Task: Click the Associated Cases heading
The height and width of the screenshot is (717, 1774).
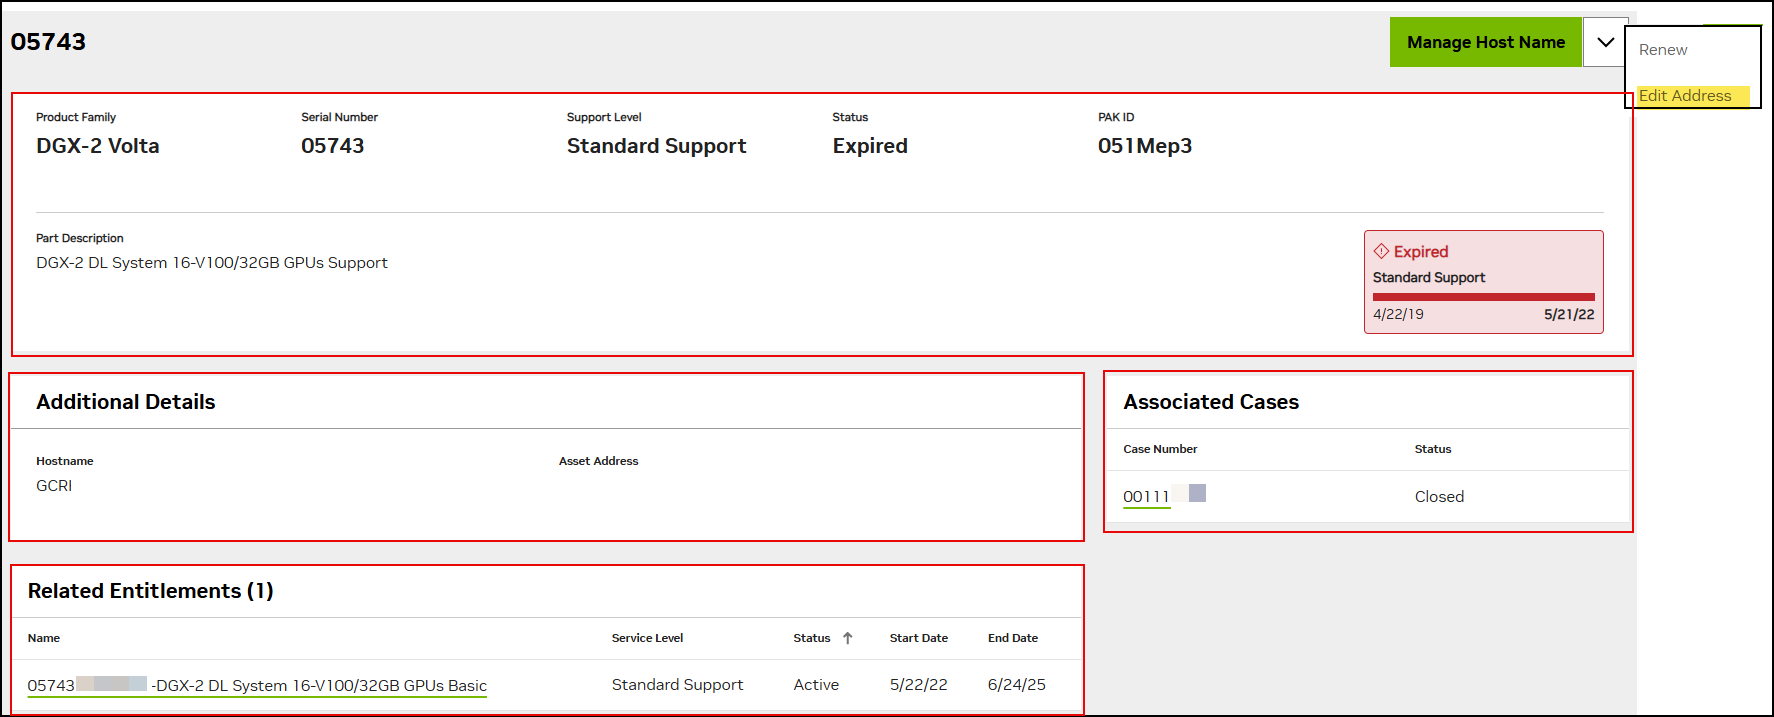Action: coord(1211,402)
